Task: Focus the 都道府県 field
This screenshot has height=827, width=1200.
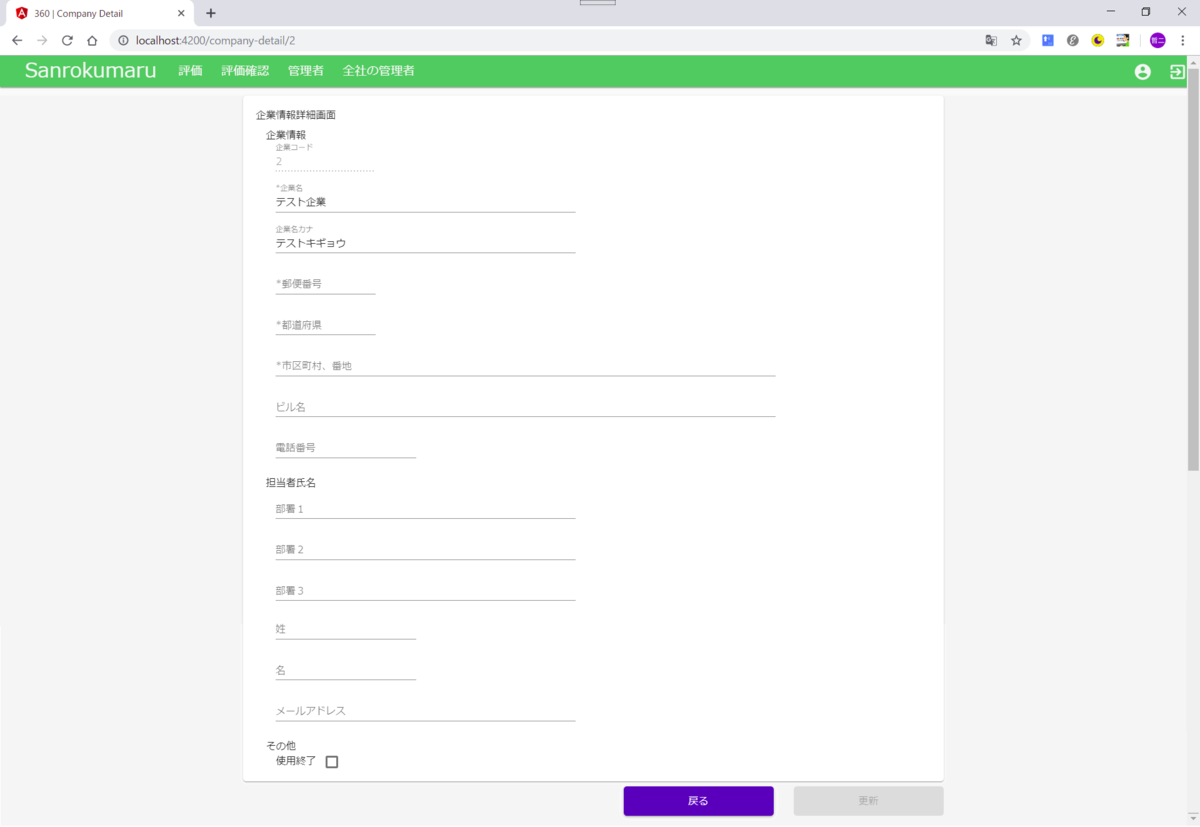Action: pyautogui.click(x=326, y=325)
